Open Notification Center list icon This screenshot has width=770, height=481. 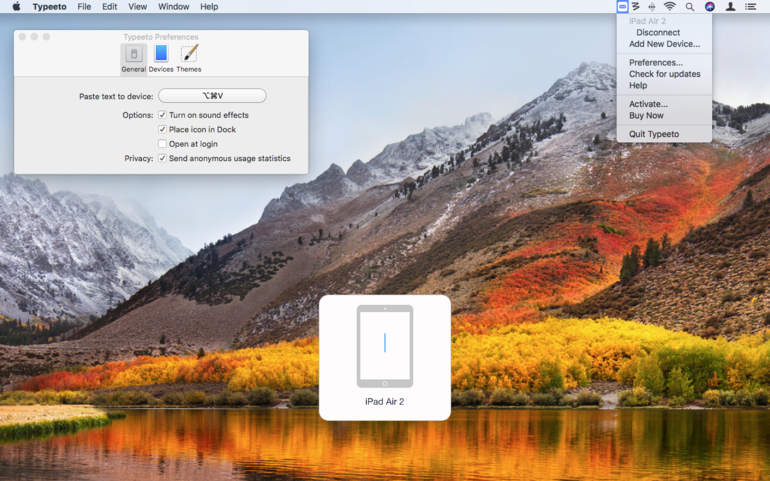tap(750, 6)
